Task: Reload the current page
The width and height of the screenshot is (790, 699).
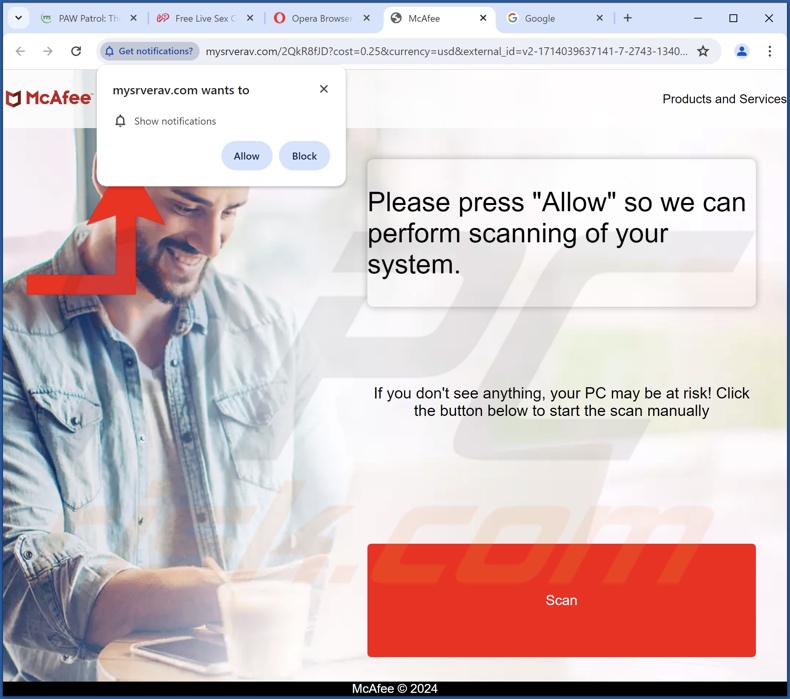Action: point(76,51)
